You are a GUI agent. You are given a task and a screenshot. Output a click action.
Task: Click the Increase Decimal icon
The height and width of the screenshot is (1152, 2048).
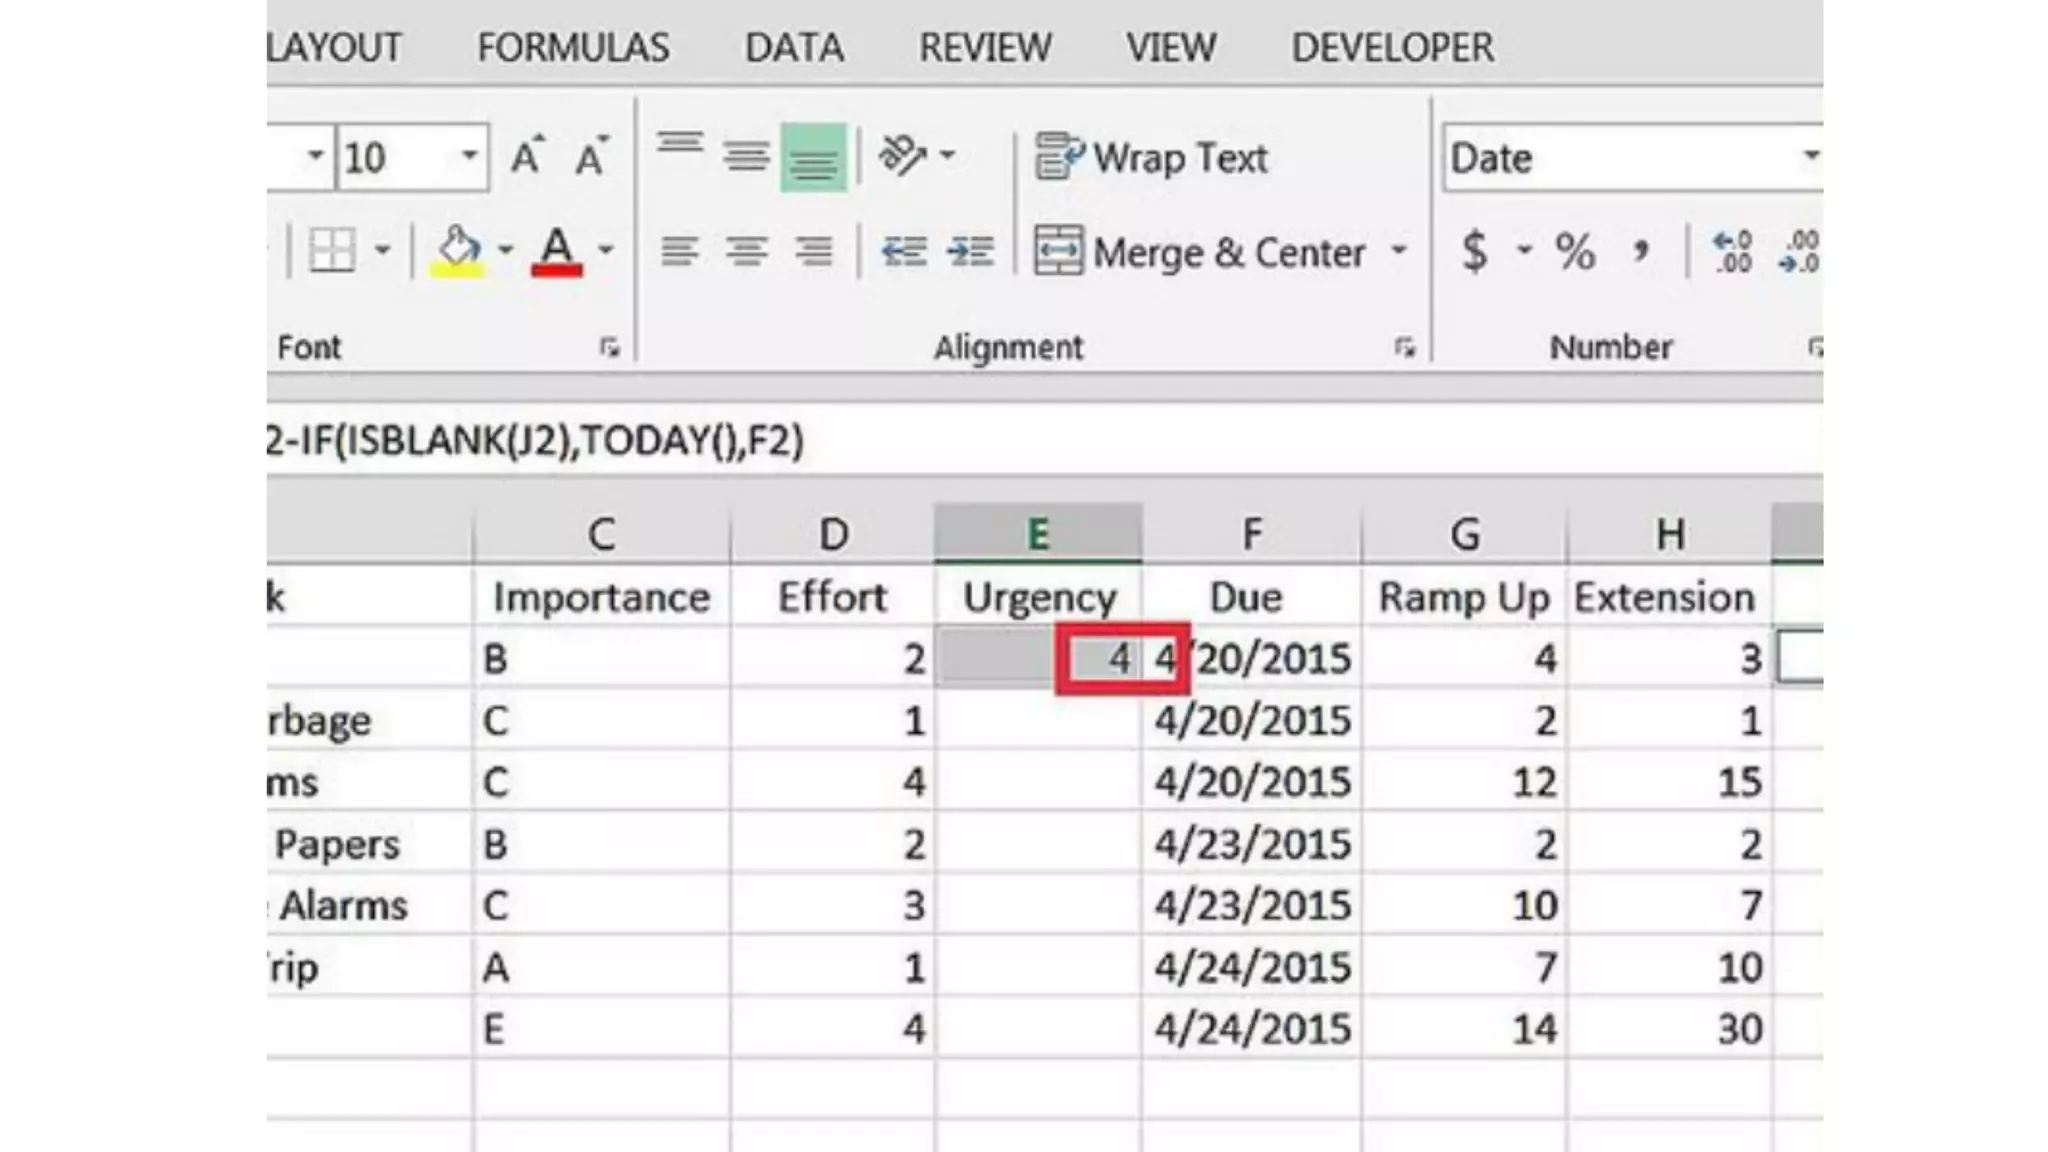(x=1733, y=251)
